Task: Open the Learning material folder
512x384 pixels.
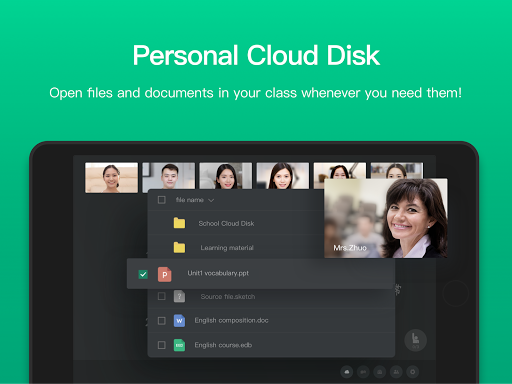Action: (235, 247)
